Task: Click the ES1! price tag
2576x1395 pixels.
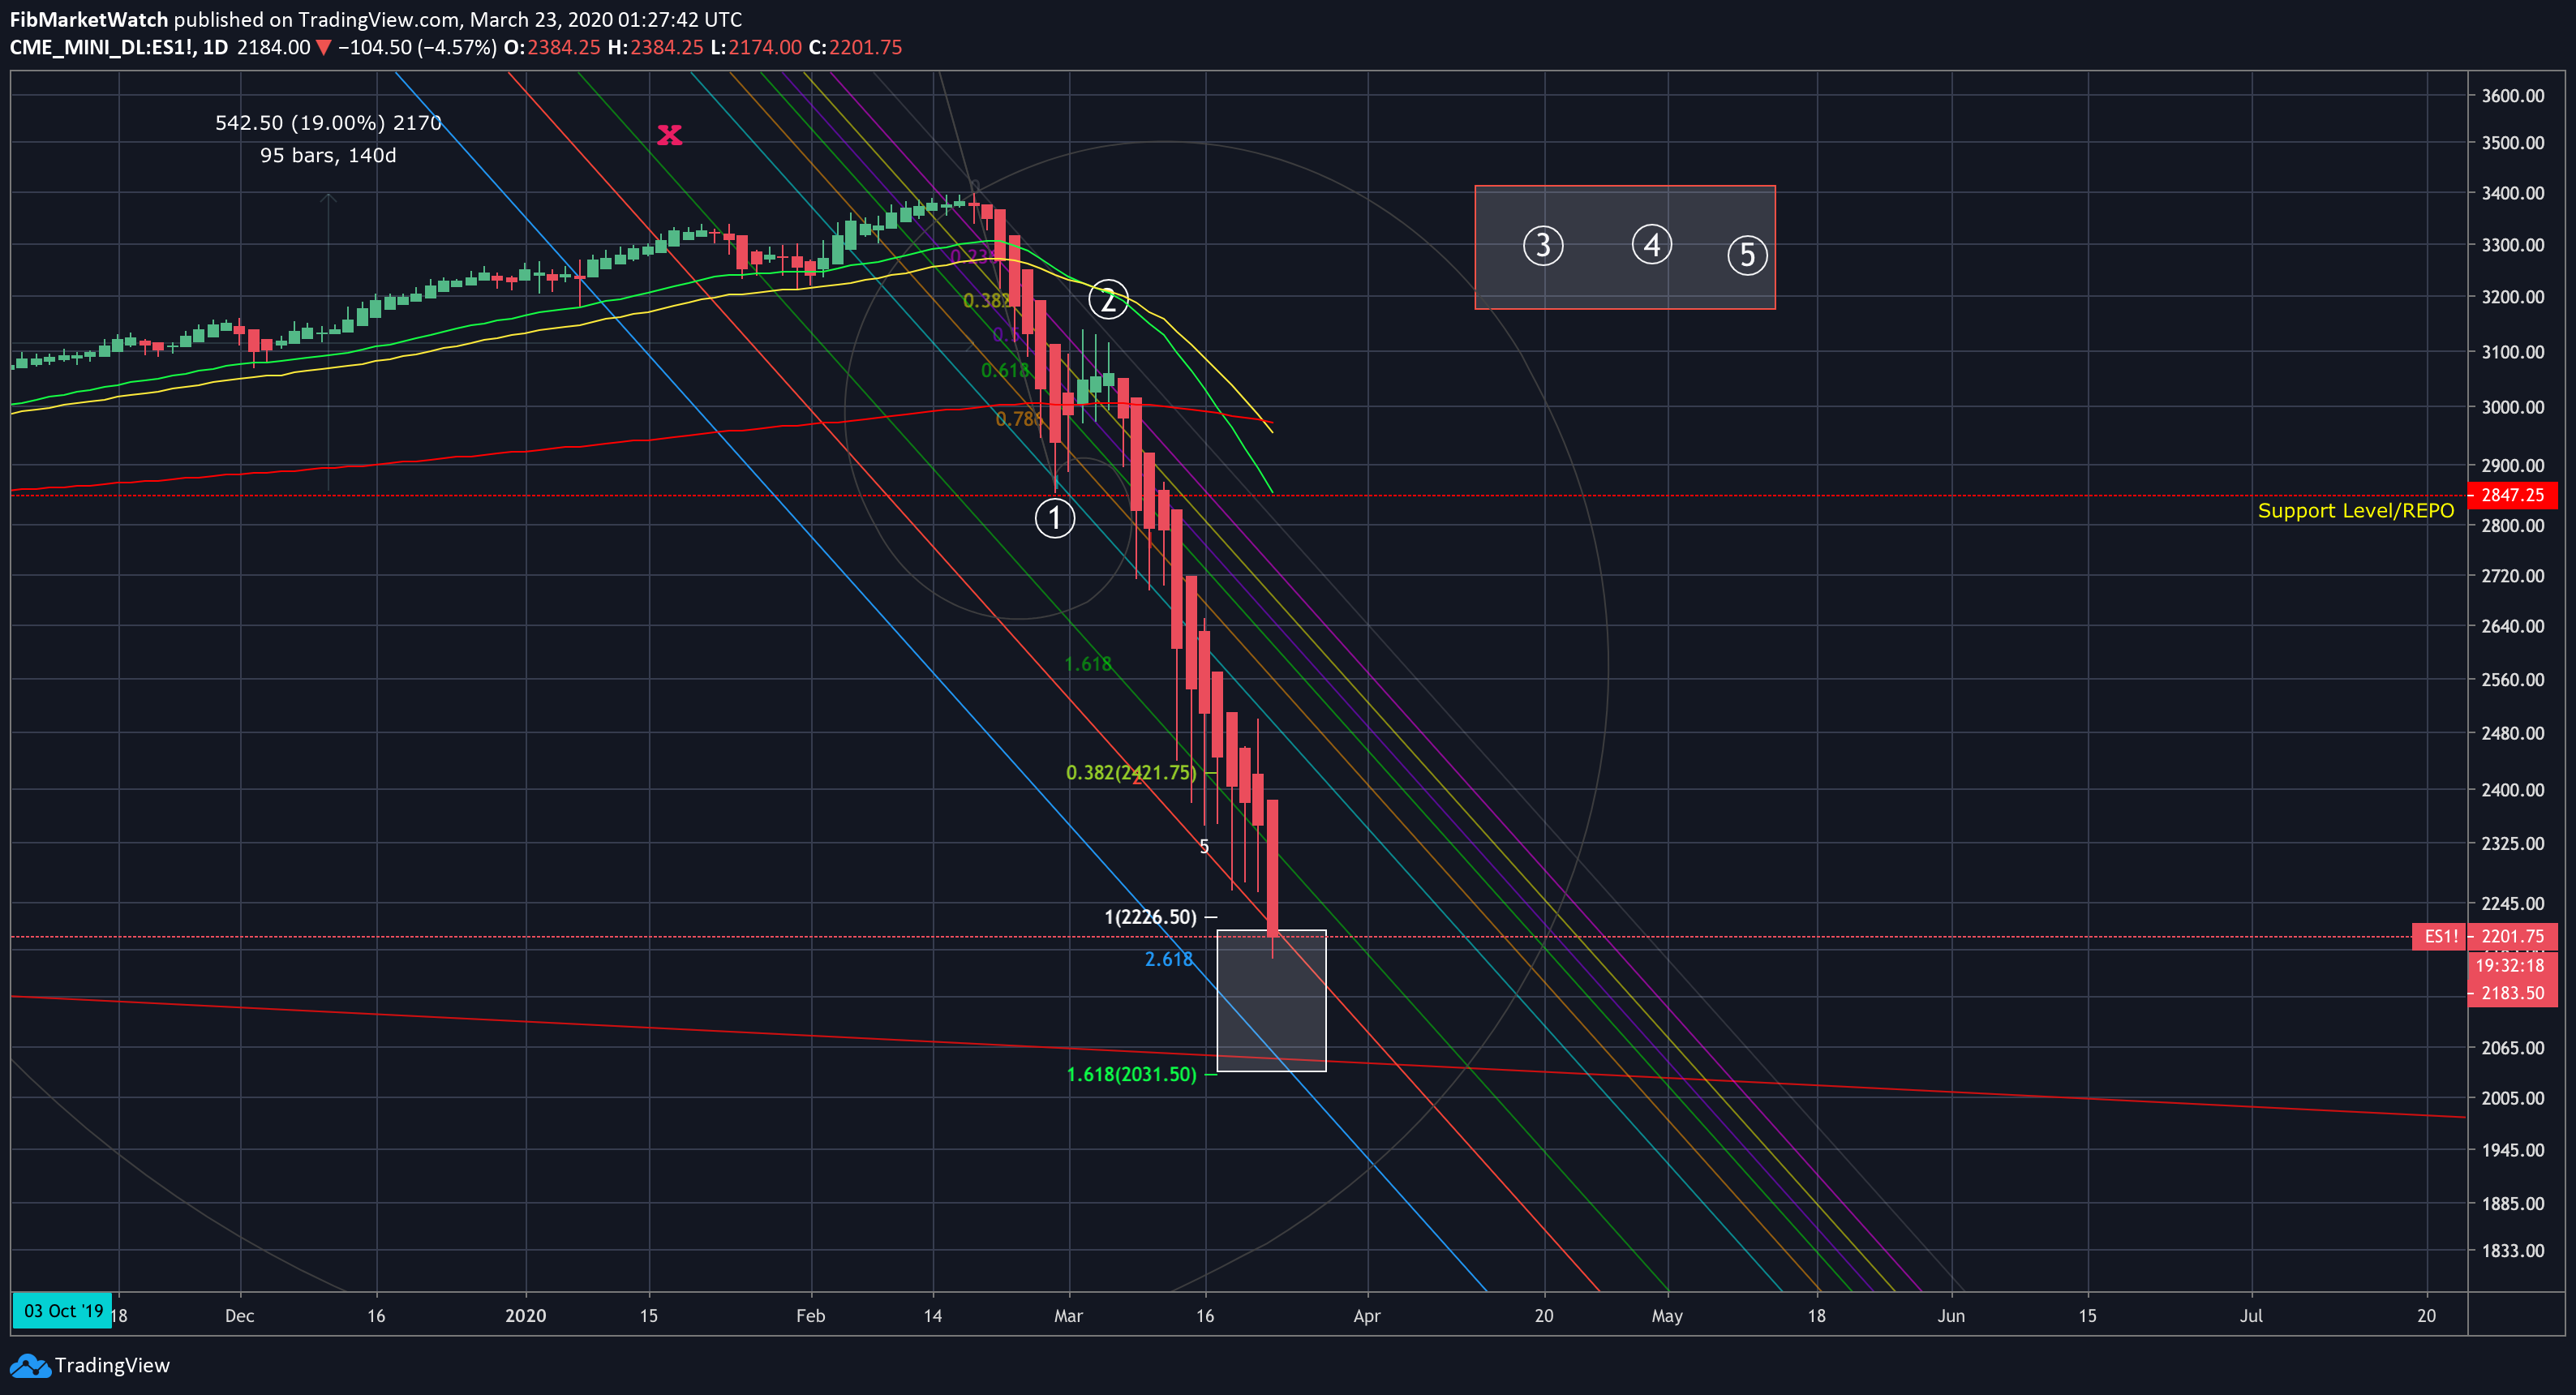Action: point(2438,937)
